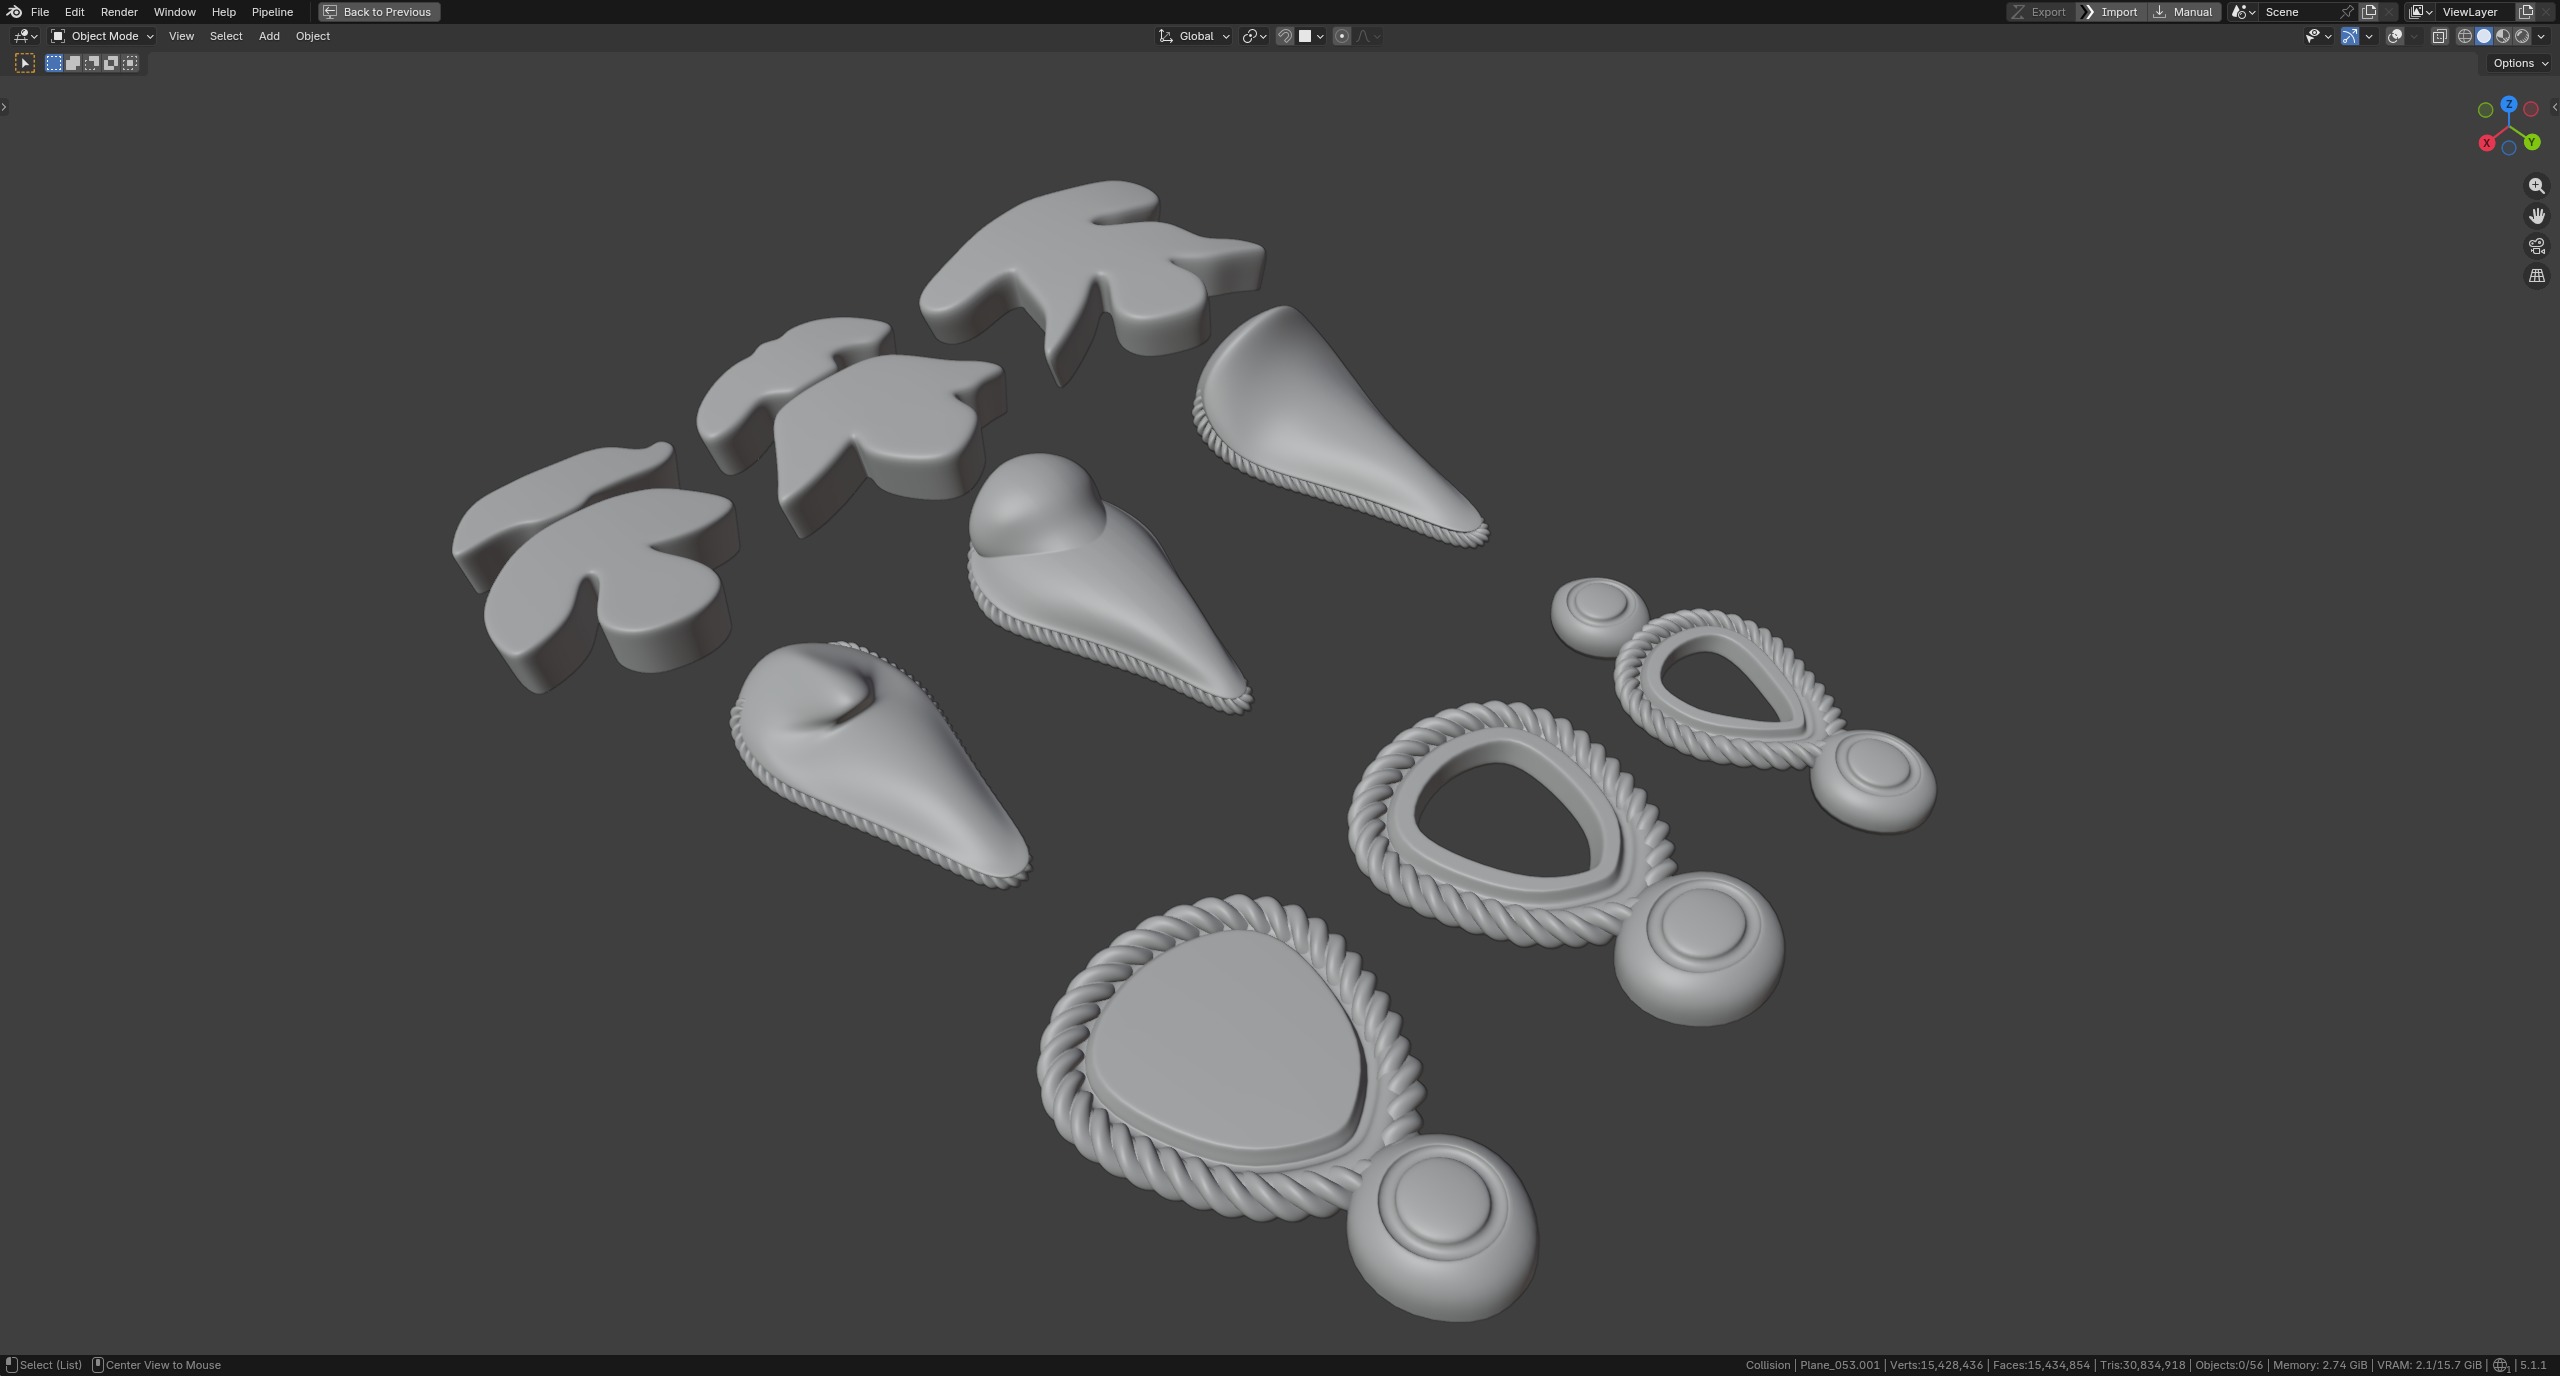The width and height of the screenshot is (2560, 1376).
Task: Click the Zoom in/out viewport icon
Action: coord(2537,186)
